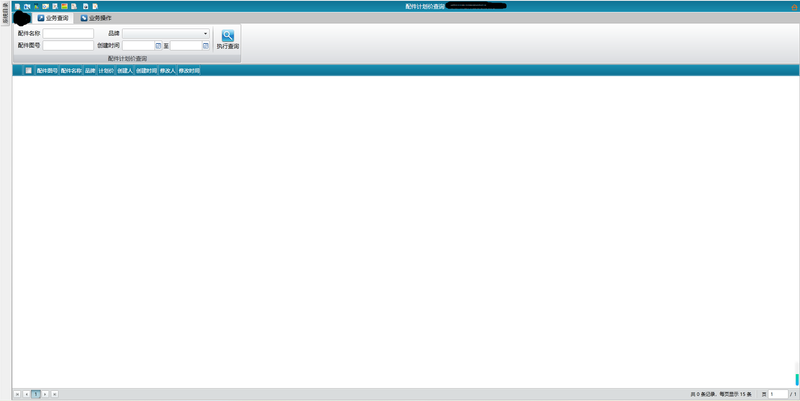Click the 修改时间 column header
The width and height of the screenshot is (800, 401).
(x=189, y=71)
